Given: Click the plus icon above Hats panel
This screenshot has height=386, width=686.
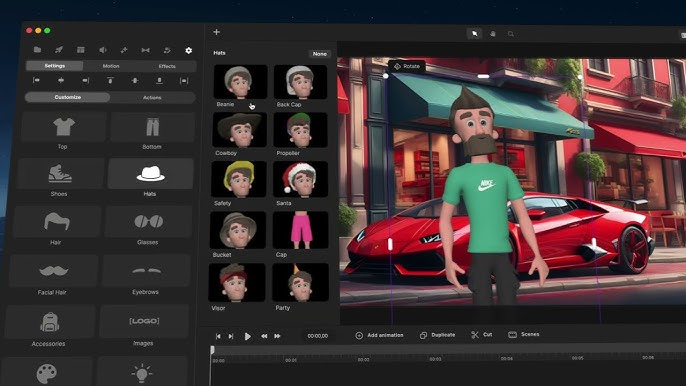Looking at the screenshot, I should pyautogui.click(x=217, y=32).
